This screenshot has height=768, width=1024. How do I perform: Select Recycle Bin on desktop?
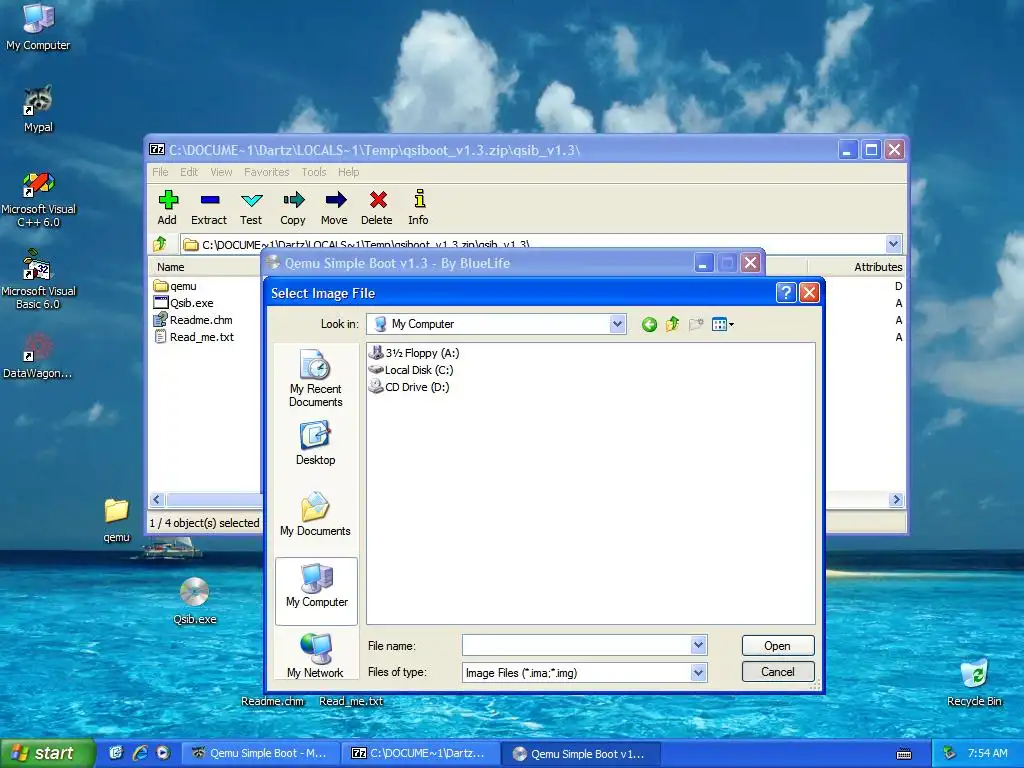[x=974, y=684]
